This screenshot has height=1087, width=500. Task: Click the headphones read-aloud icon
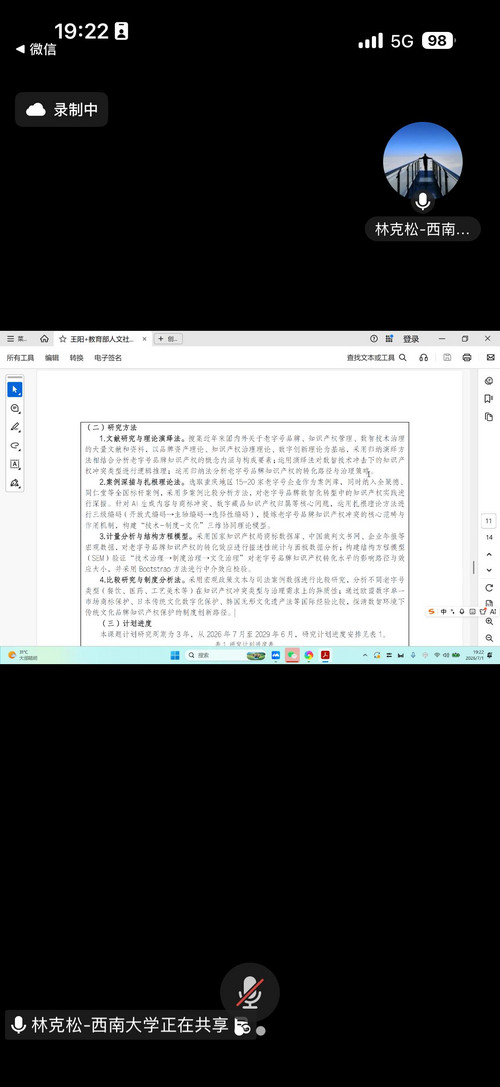click(424, 358)
